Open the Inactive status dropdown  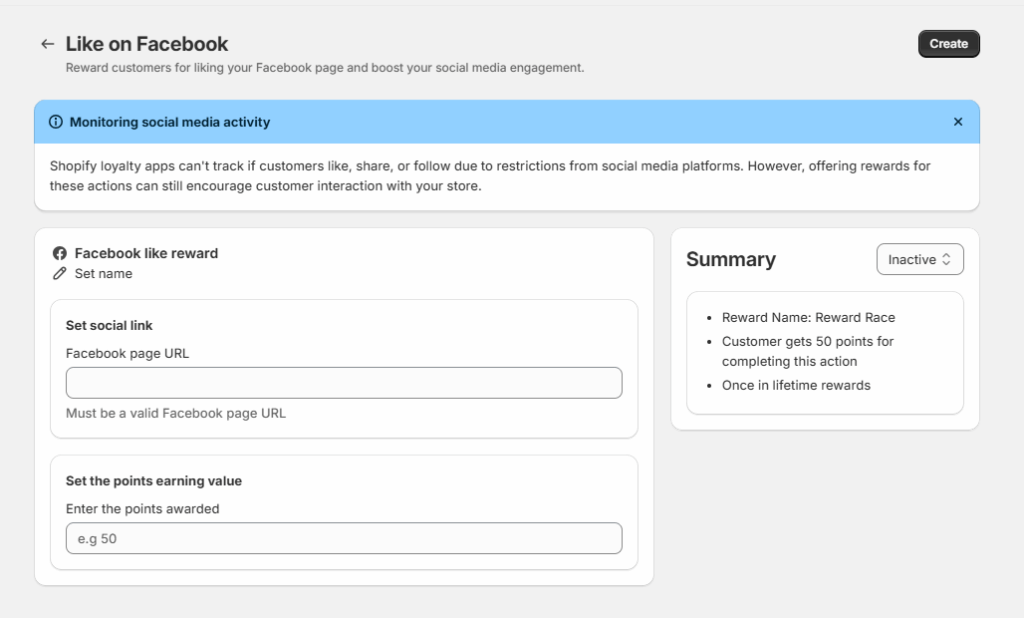coord(920,259)
